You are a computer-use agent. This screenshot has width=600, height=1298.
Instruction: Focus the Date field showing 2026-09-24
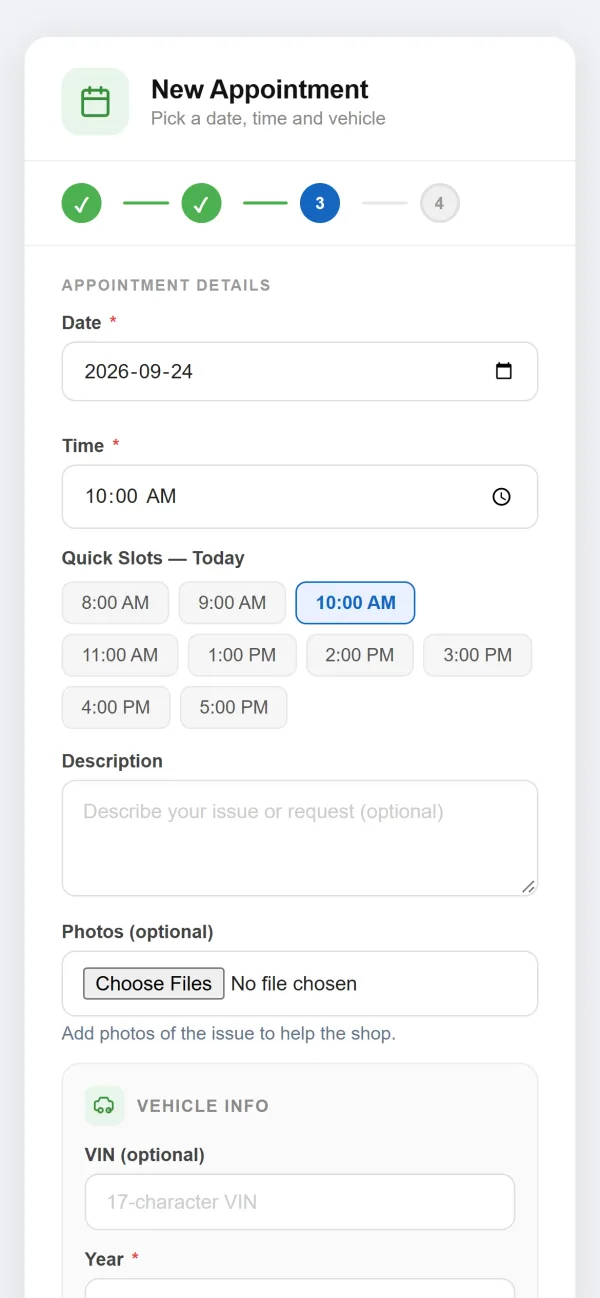(x=300, y=372)
